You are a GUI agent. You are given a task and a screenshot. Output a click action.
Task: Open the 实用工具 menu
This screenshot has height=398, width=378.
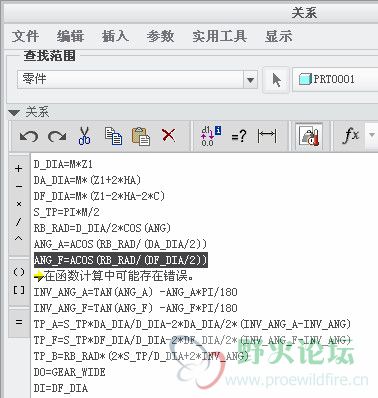pyautogui.click(x=219, y=36)
